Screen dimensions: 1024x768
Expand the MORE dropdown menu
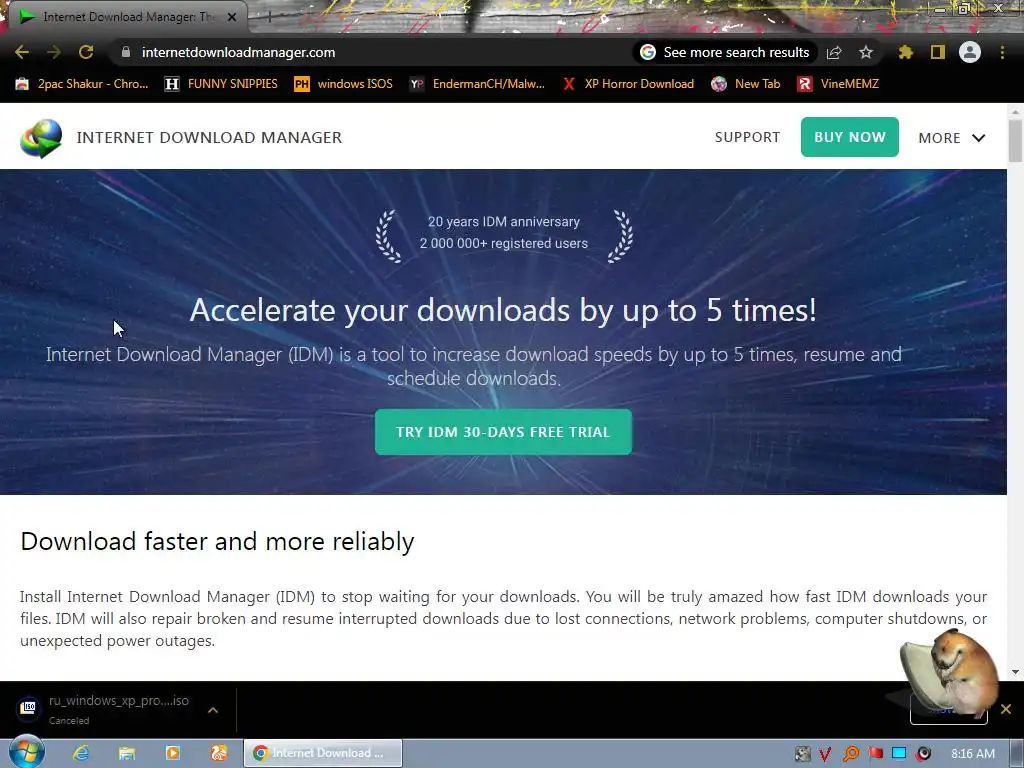pyautogui.click(x=952, y=138)
